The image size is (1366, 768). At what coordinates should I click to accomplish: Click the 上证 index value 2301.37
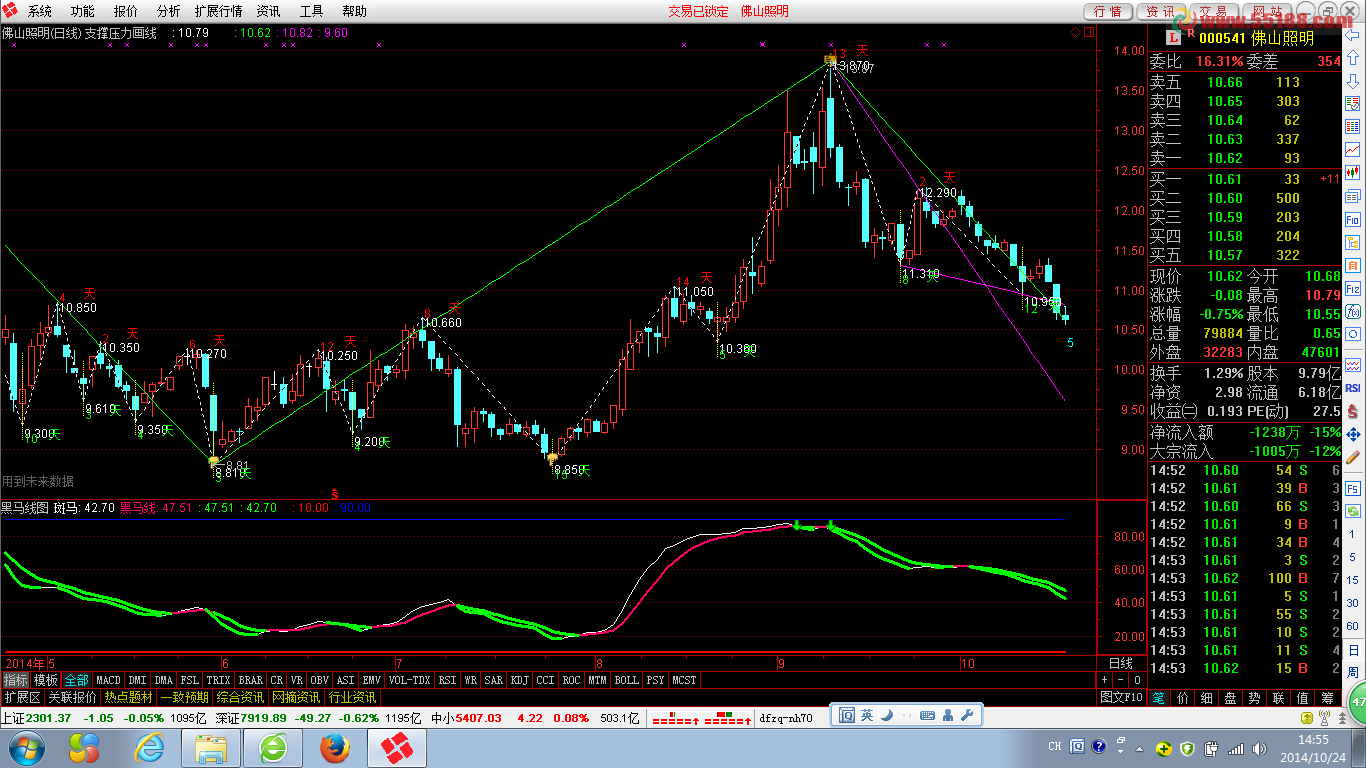pos(49,718)
